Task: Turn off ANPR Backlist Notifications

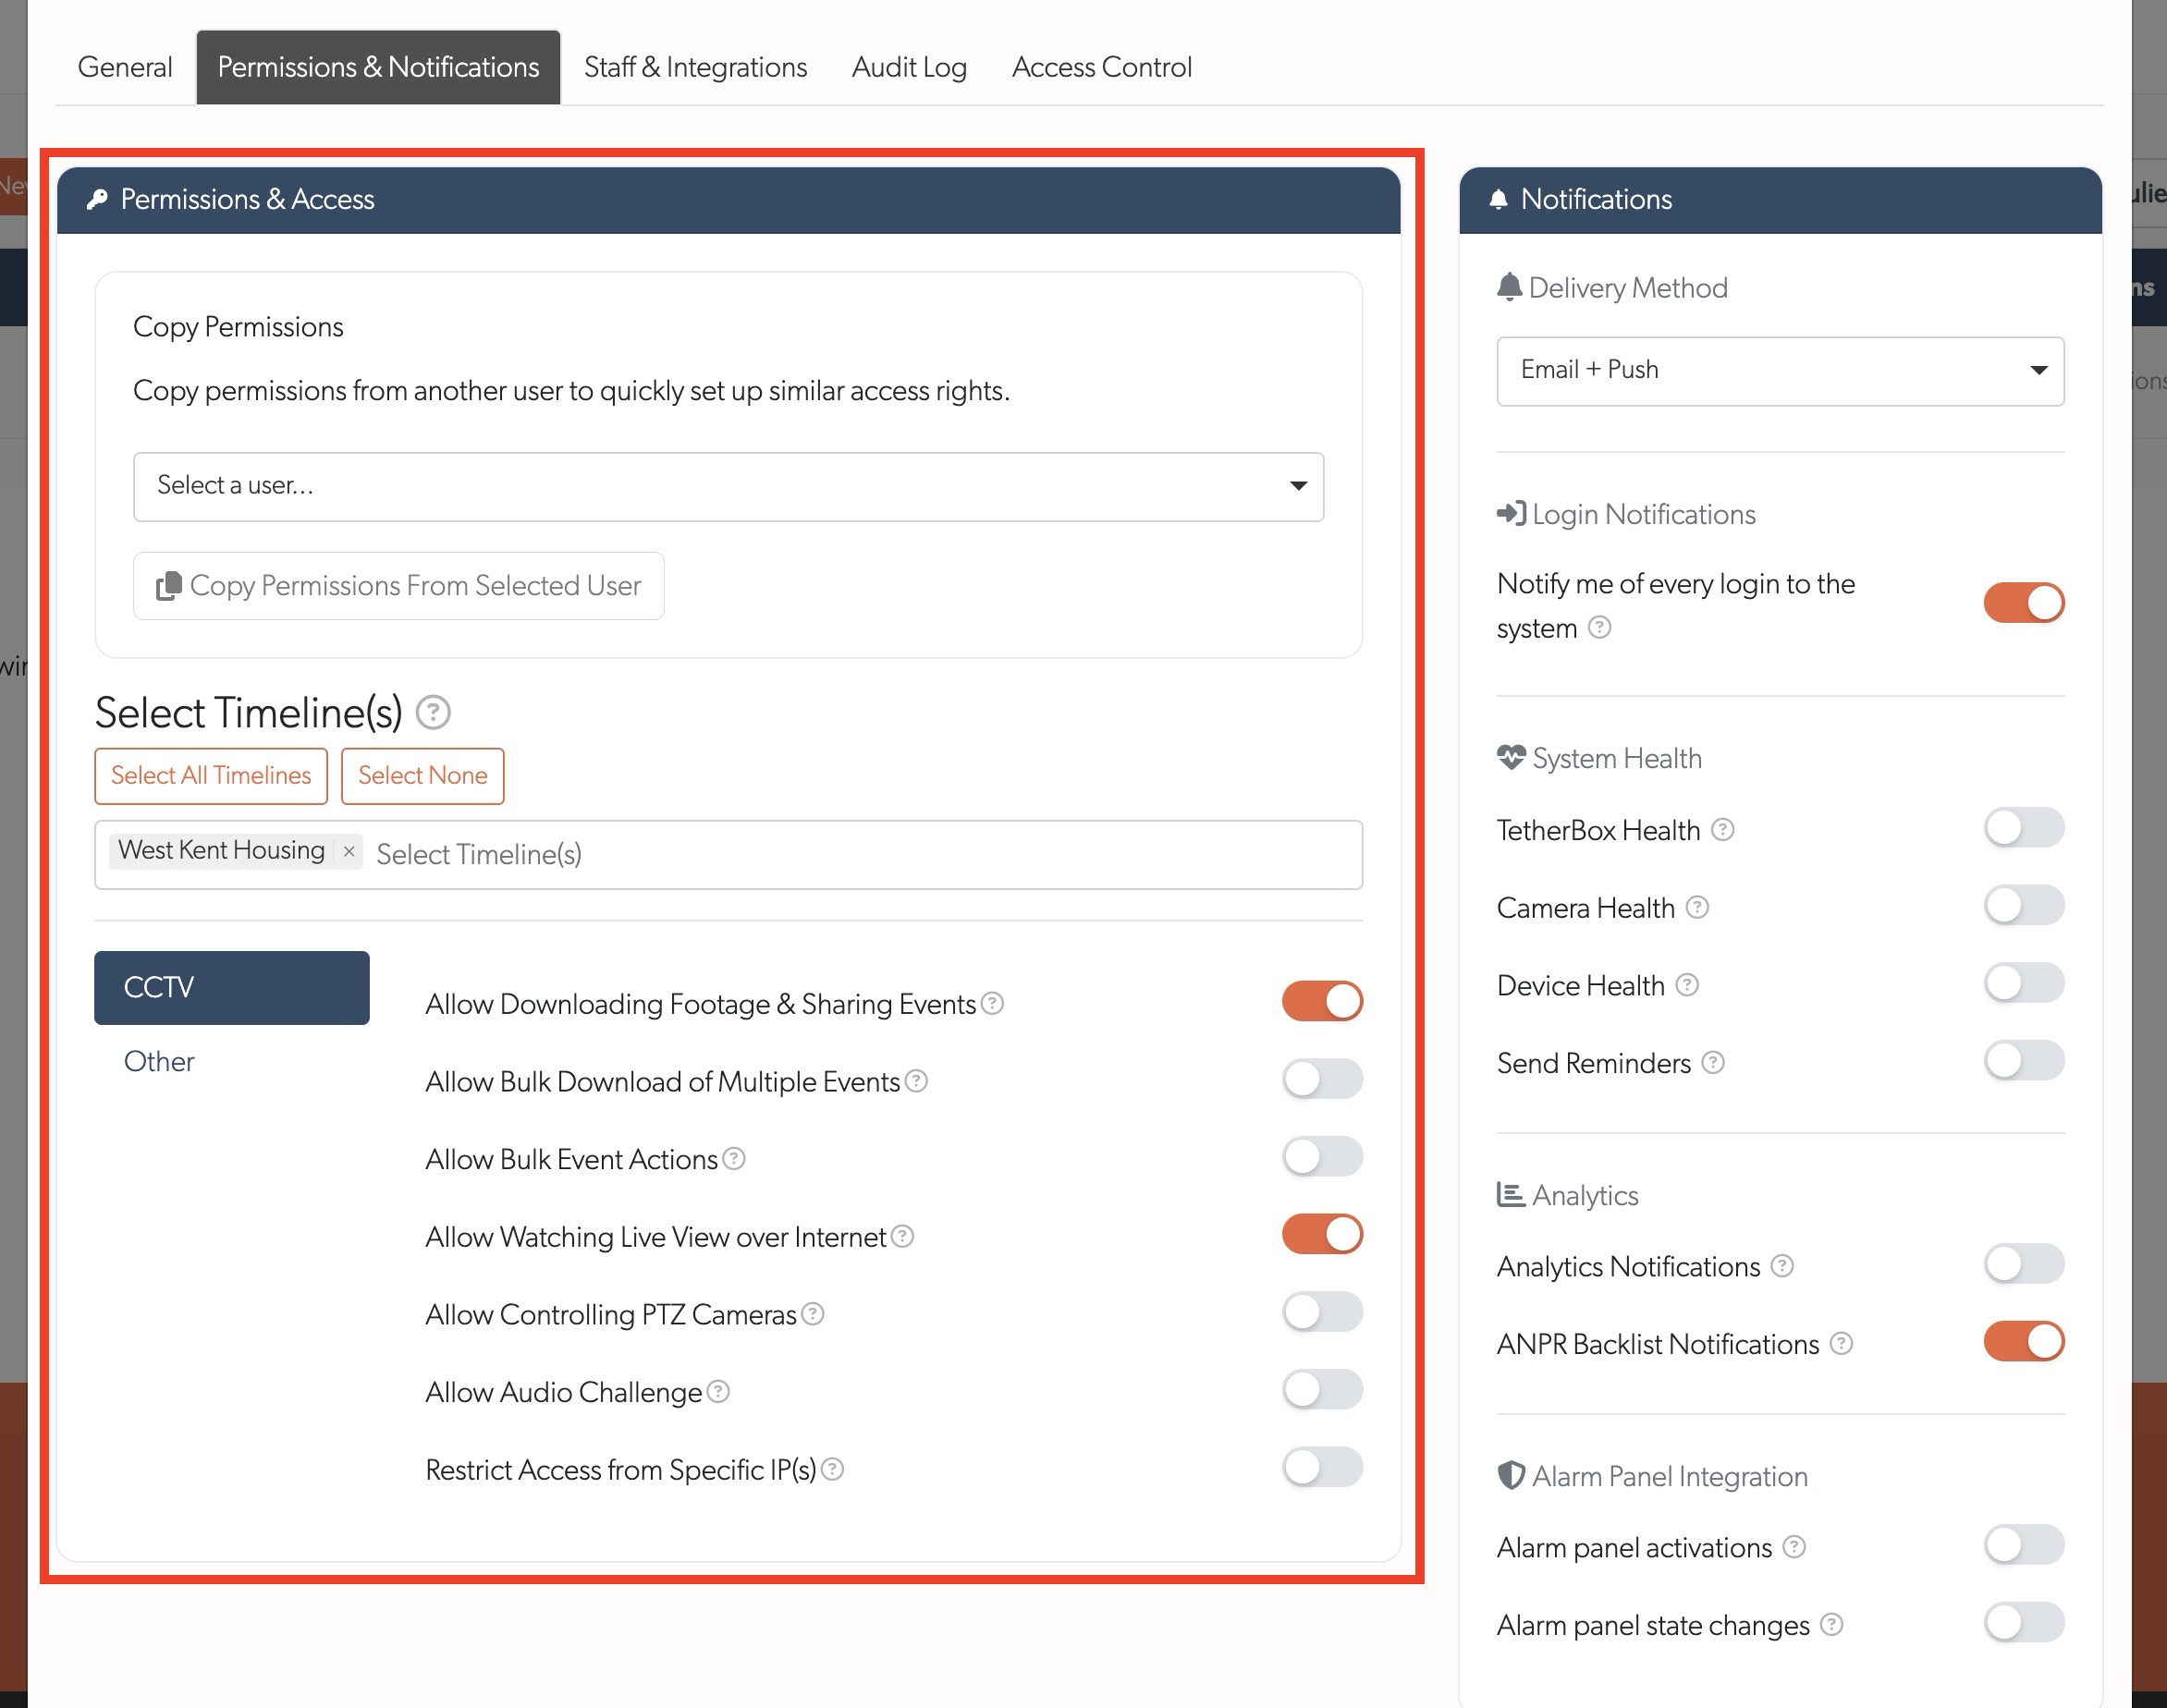Action: pos(2023,1341)
